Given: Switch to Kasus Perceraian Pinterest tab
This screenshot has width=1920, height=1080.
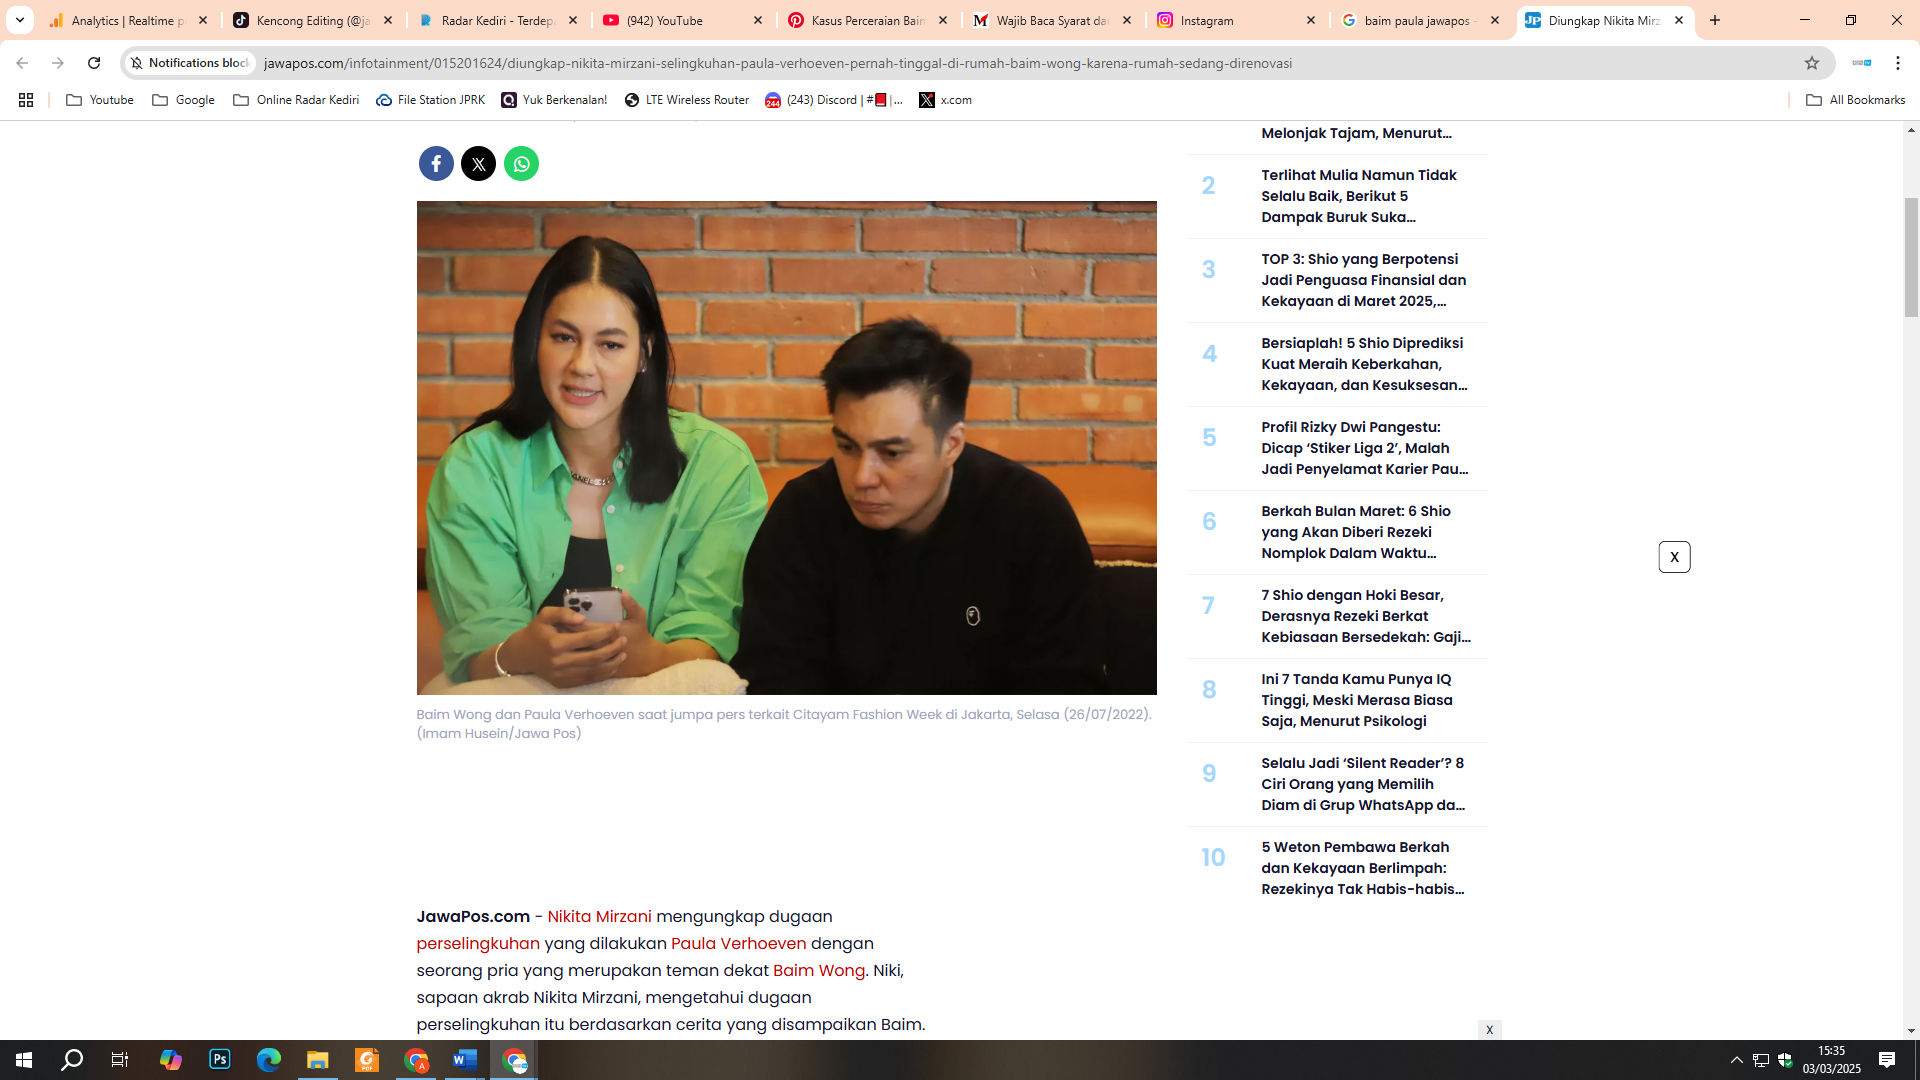Looking at the screenshot, I should tap(868, 20).
